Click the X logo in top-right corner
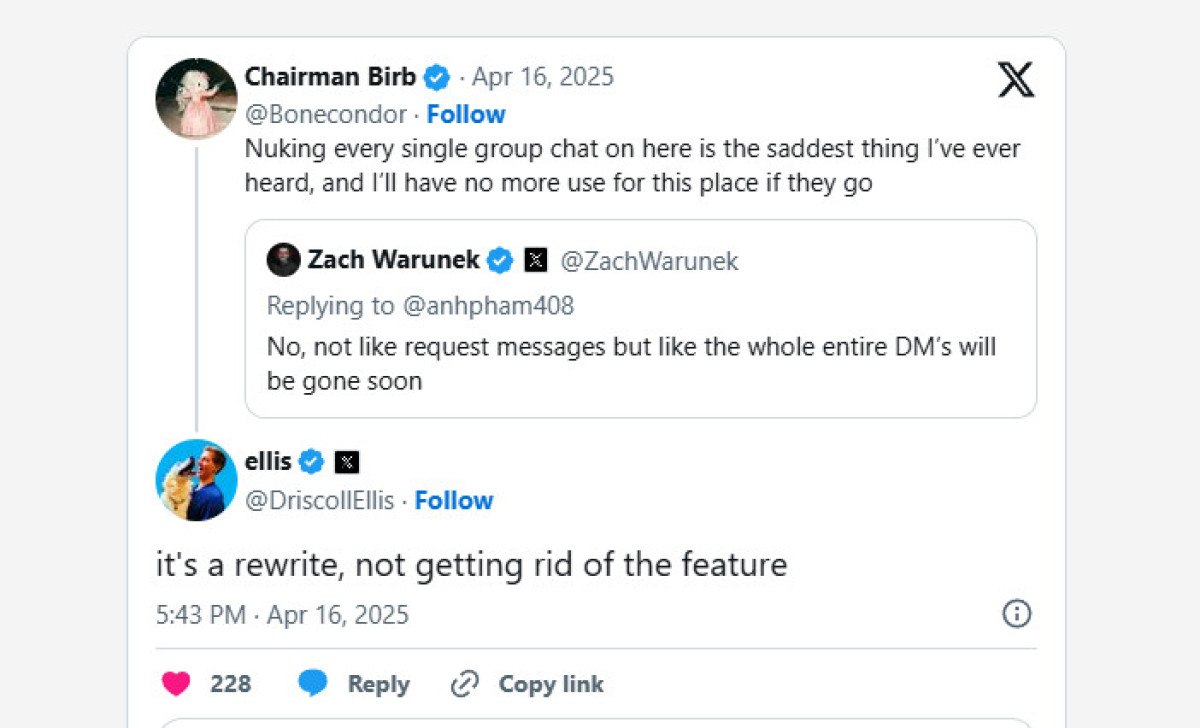 click(1016, 79)
